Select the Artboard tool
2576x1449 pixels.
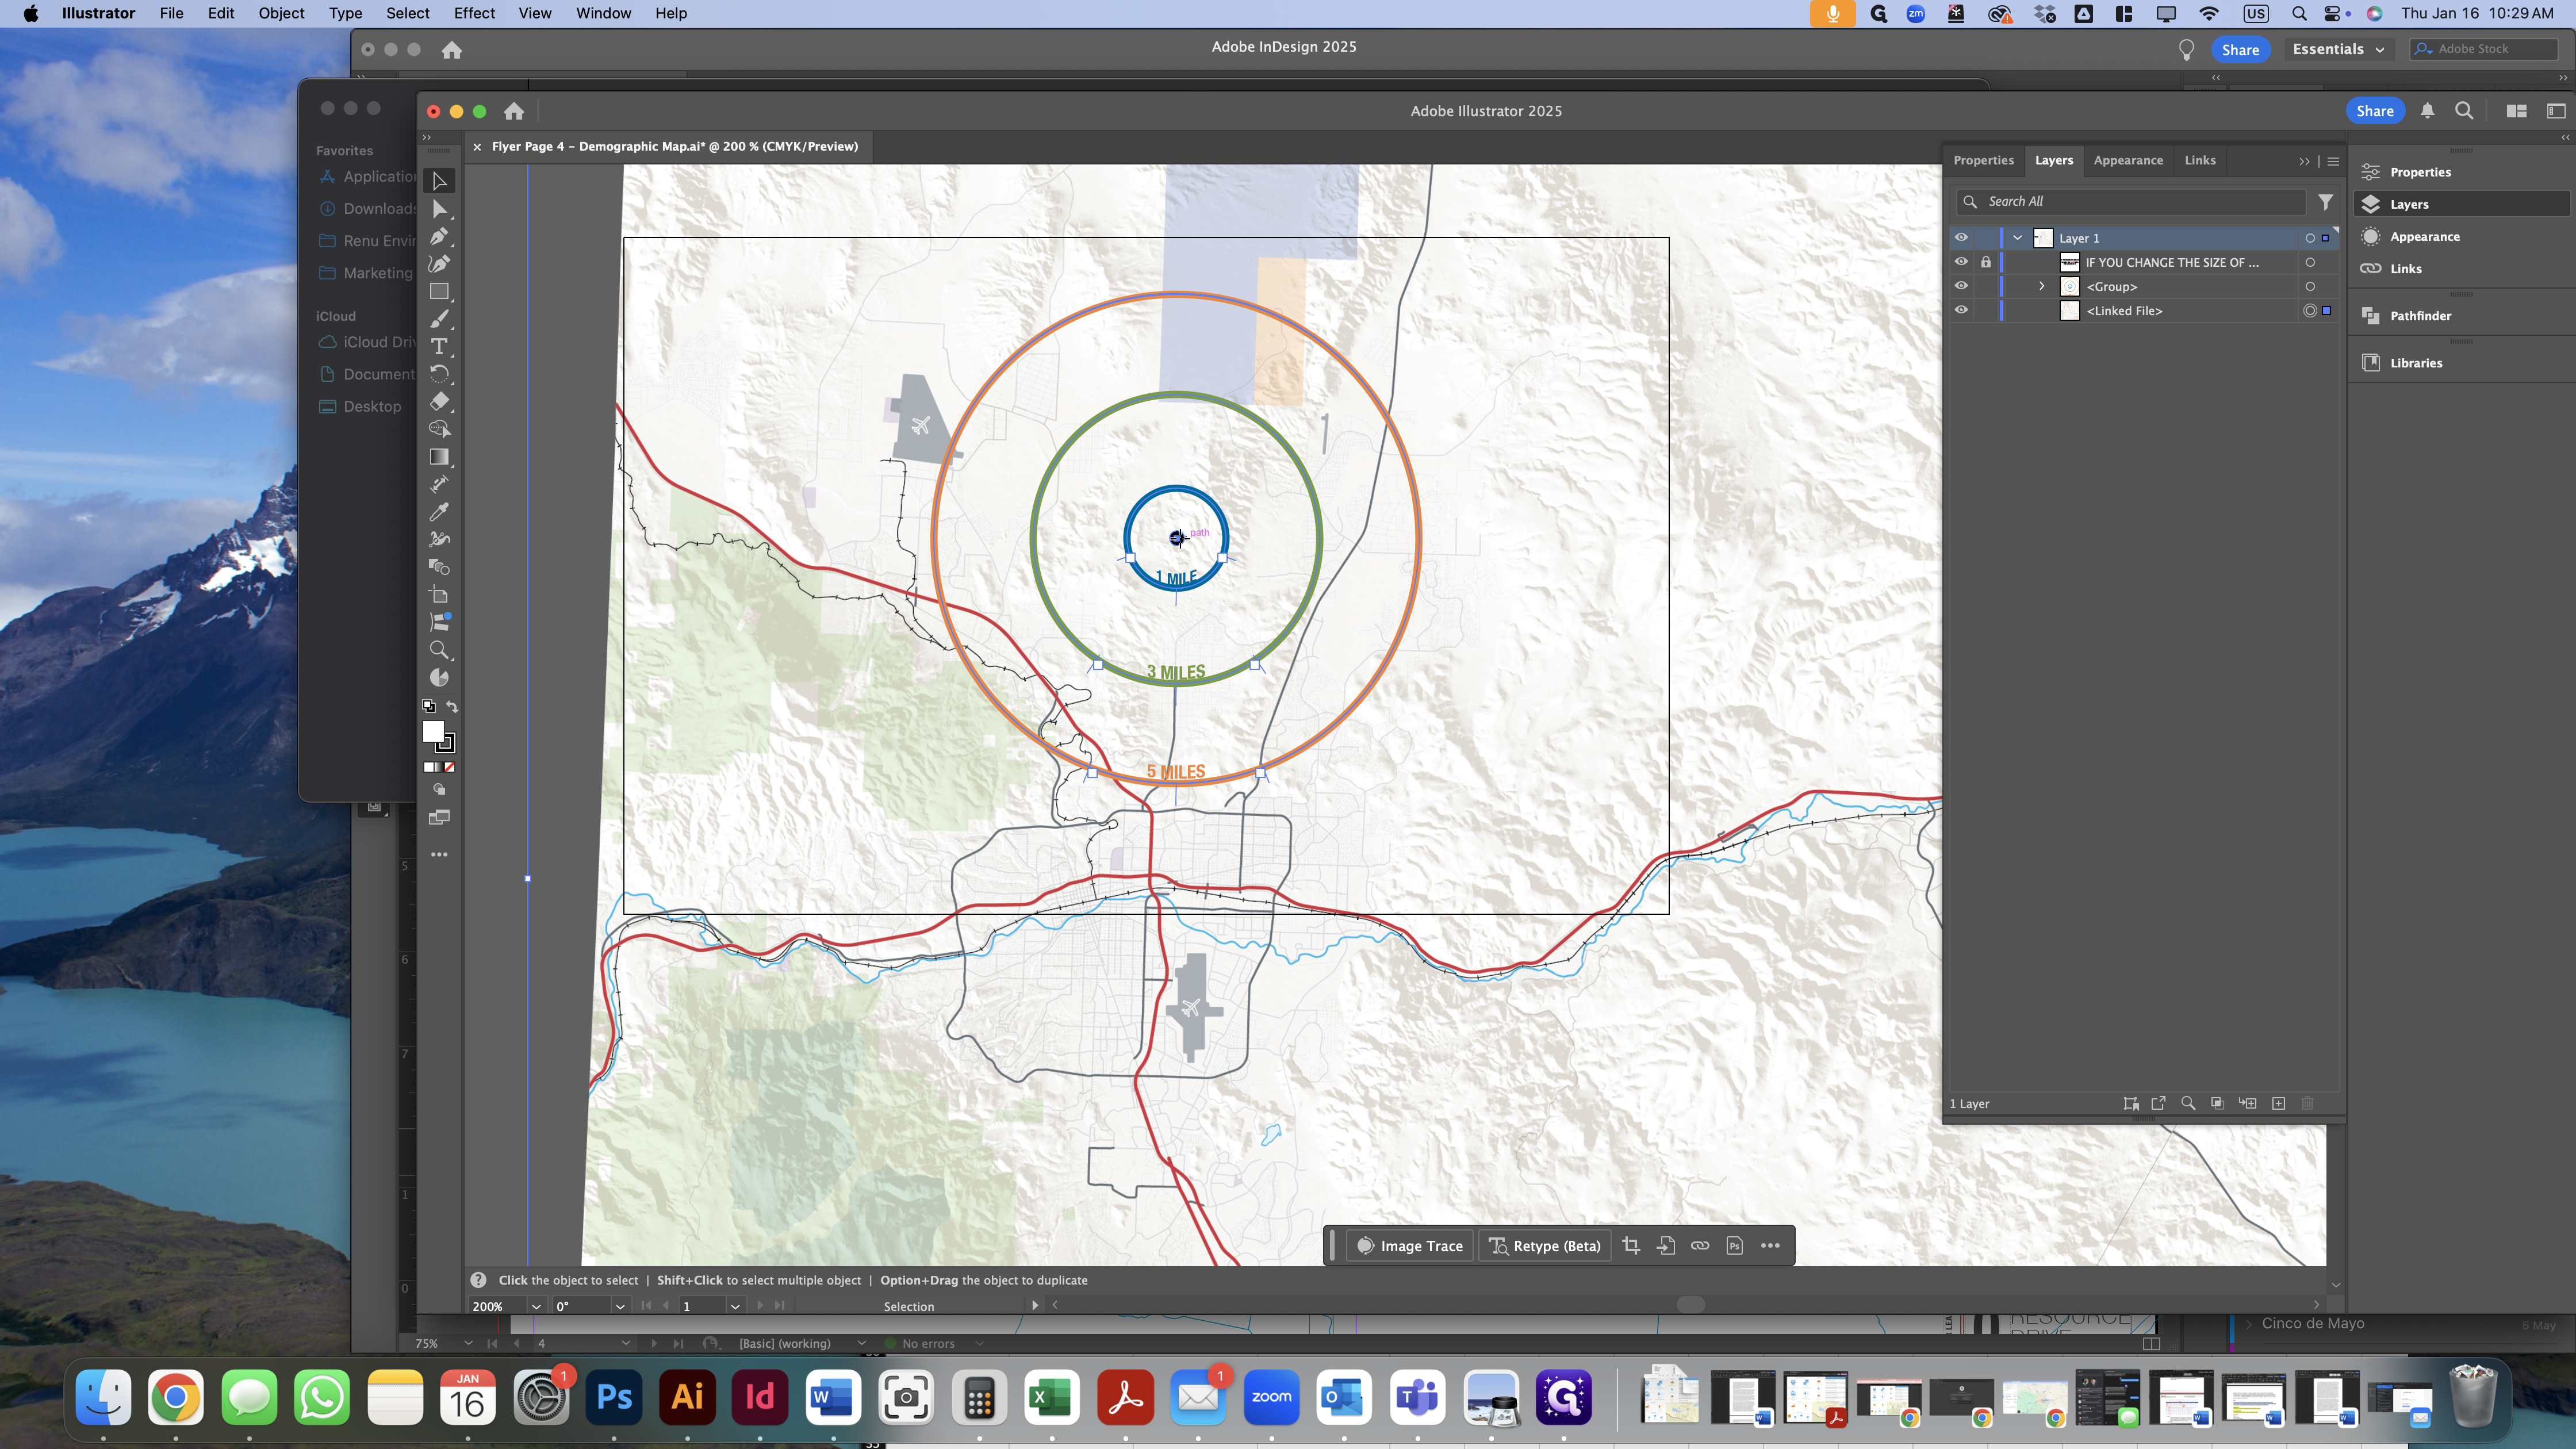439,595
